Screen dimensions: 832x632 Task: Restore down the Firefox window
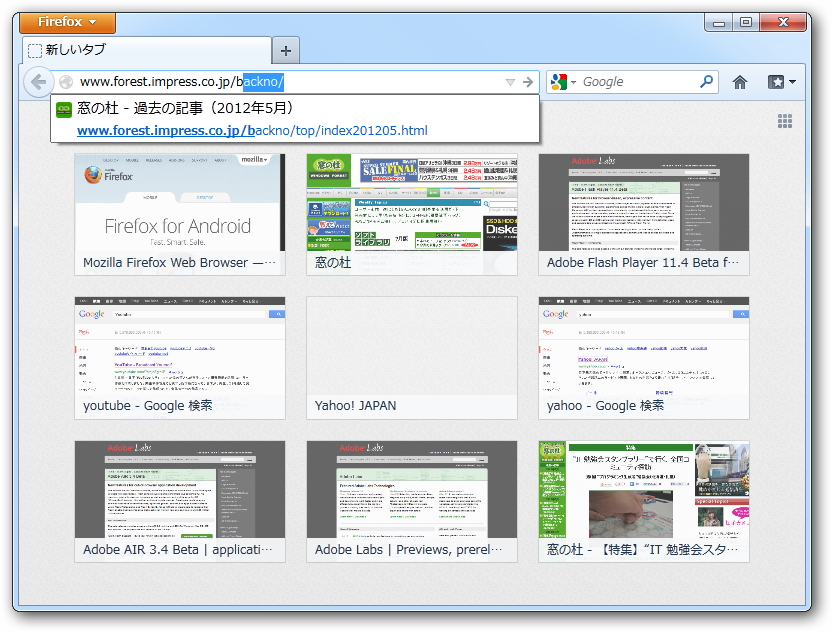pos(746,22)
